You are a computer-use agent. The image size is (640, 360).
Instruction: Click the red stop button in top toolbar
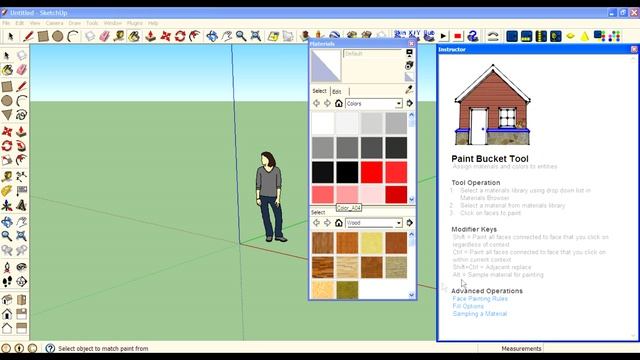coord(458,36)
